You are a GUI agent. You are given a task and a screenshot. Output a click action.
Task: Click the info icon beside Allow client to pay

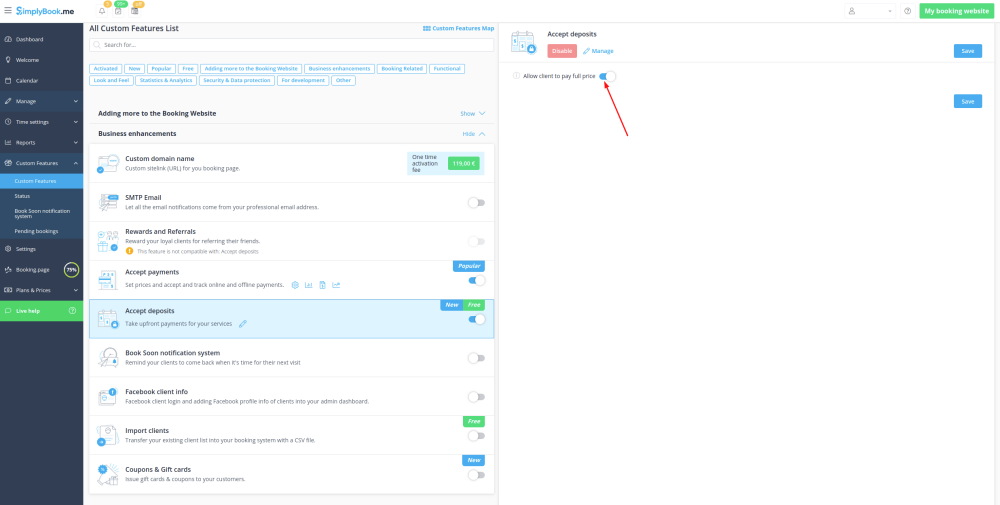click(x=516, y=76)
